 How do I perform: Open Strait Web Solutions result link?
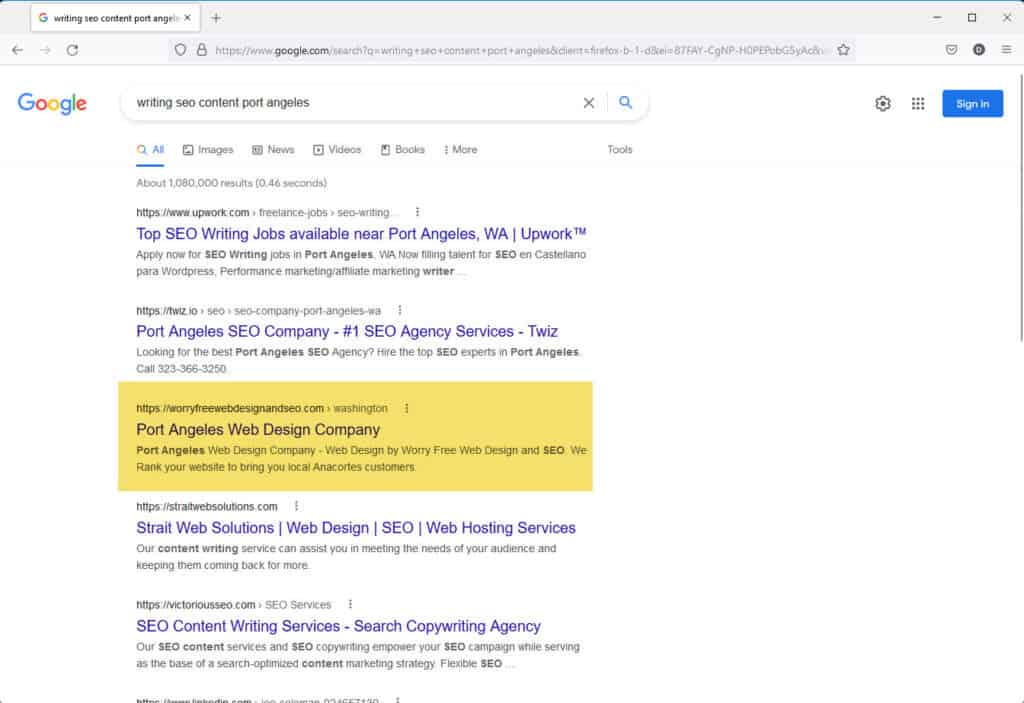(356, 528)
